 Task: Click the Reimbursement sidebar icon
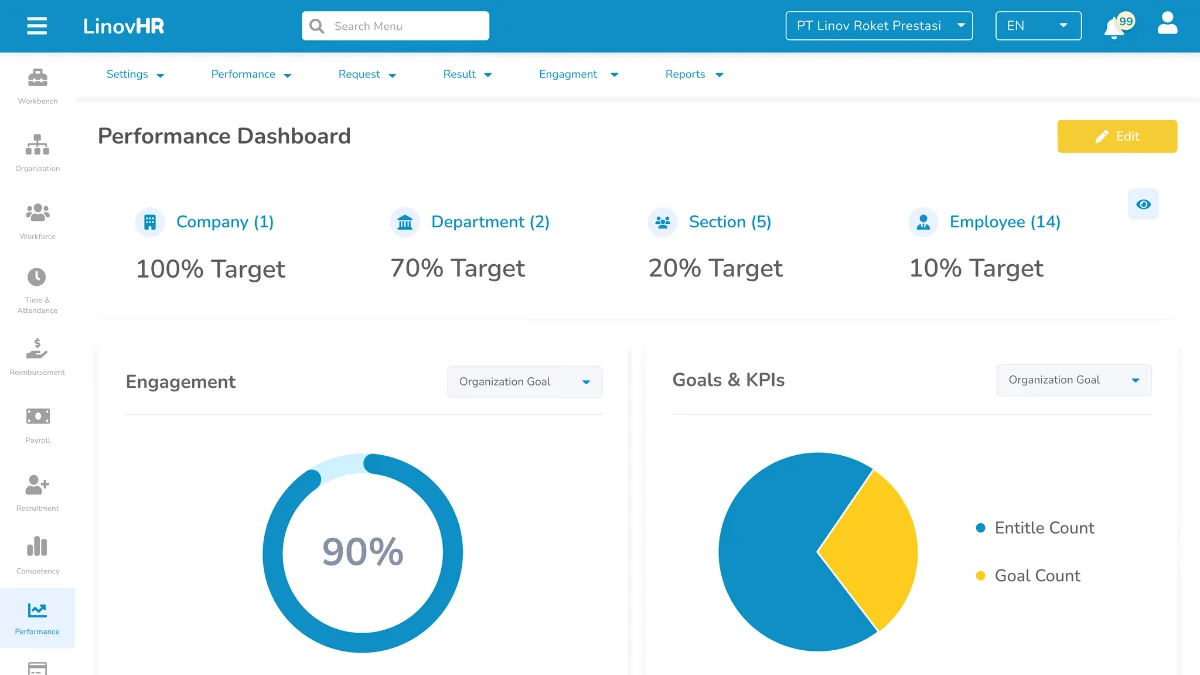pyautogui.click(x=37, y=350)
